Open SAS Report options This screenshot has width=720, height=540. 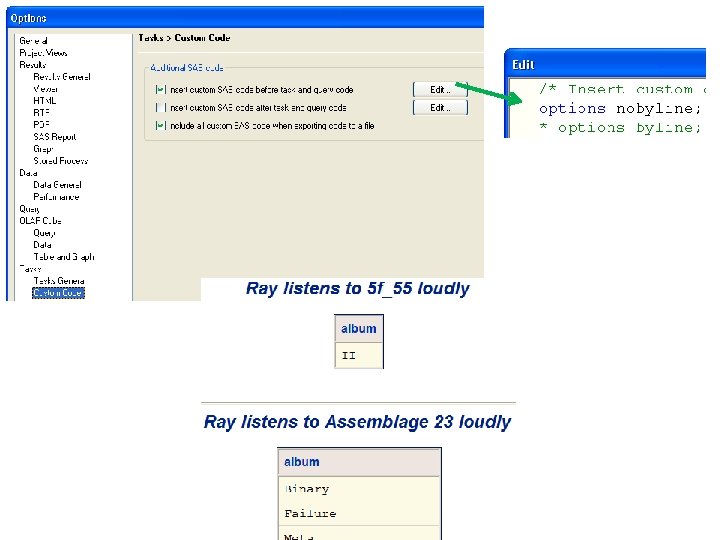click(55, 136)
